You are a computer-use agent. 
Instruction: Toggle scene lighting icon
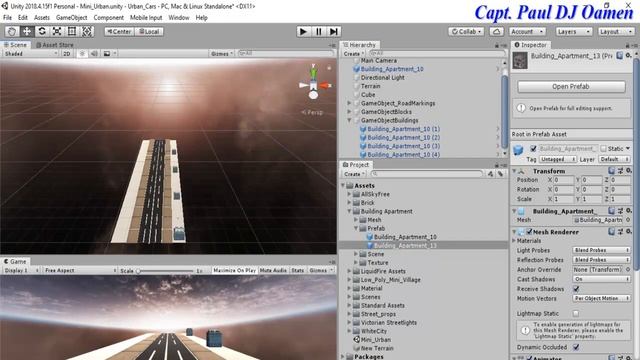click(82, 53)
